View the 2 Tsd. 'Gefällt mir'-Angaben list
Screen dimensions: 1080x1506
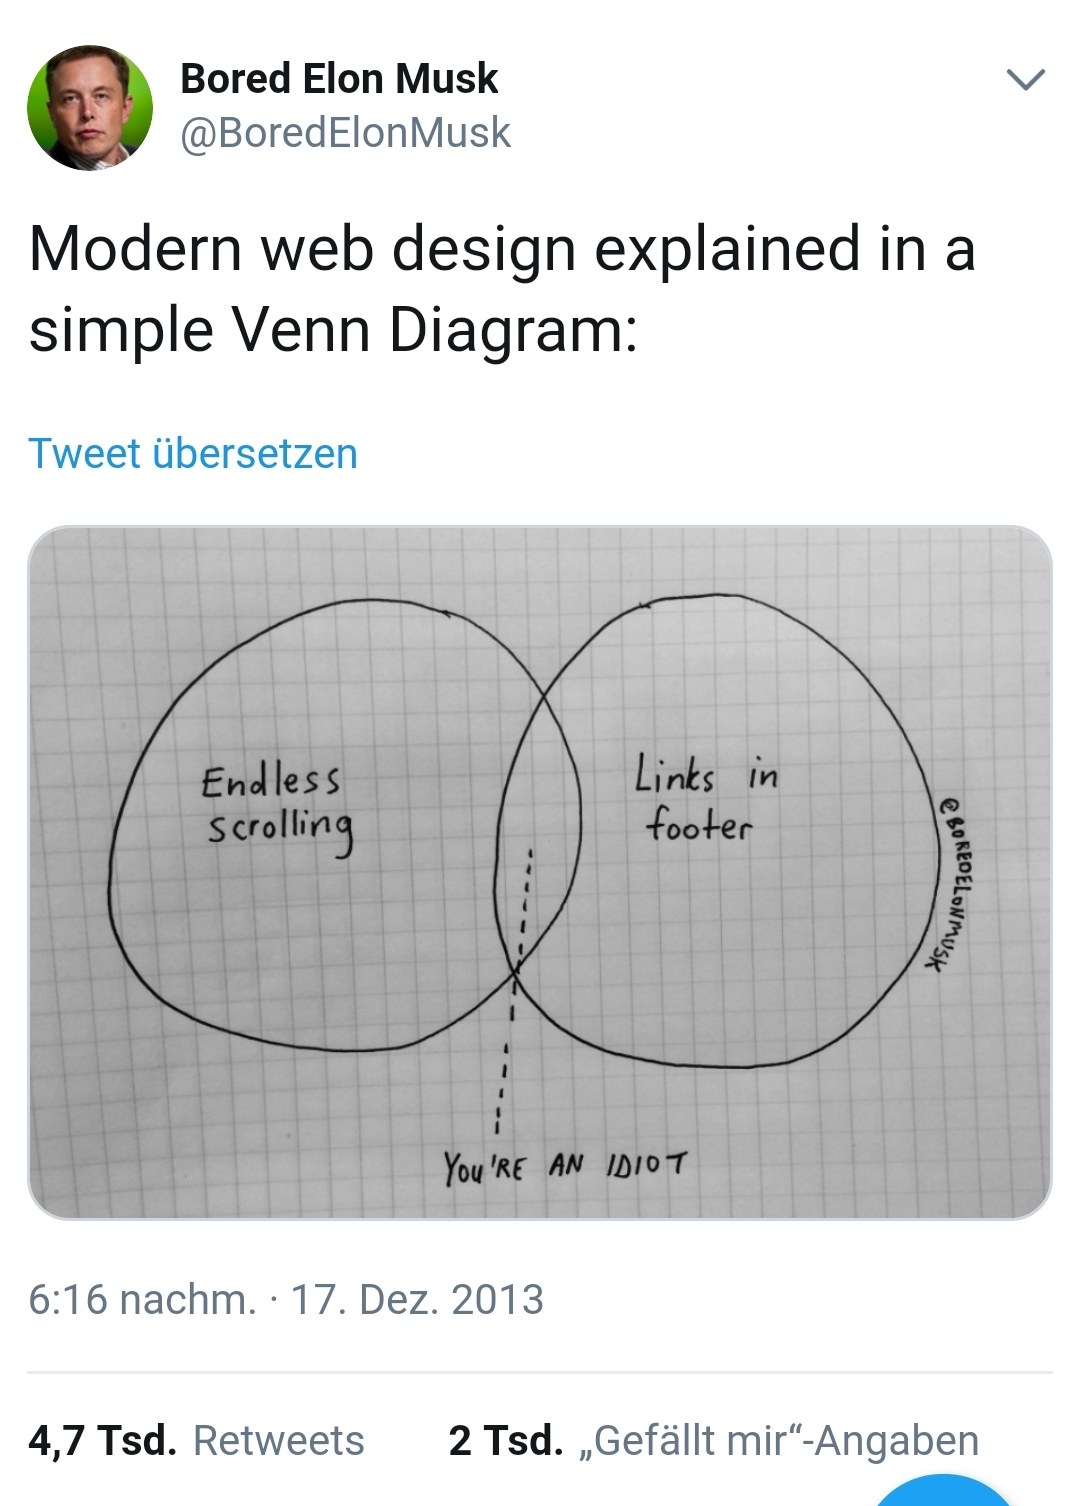click(713, 1441)
